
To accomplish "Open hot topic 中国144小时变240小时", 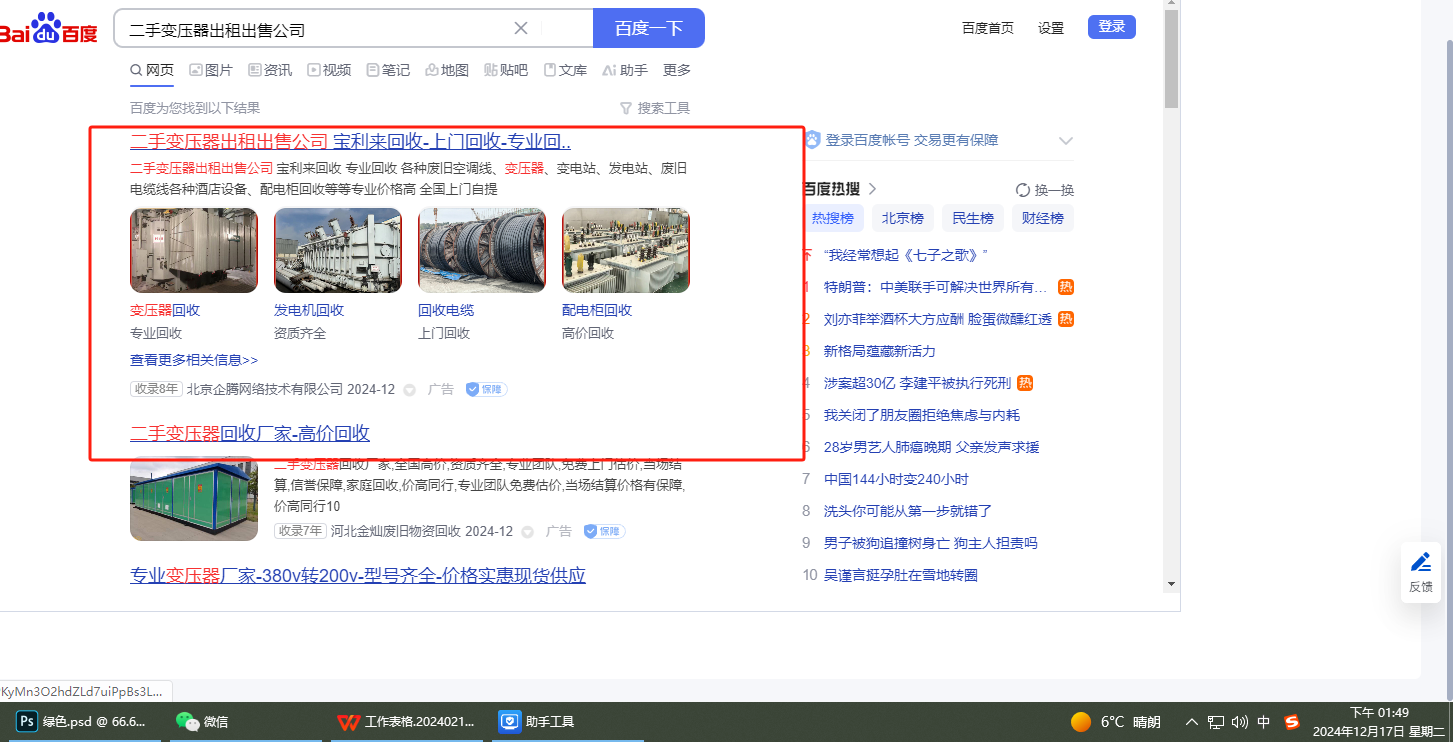I will tap(896, 479).
